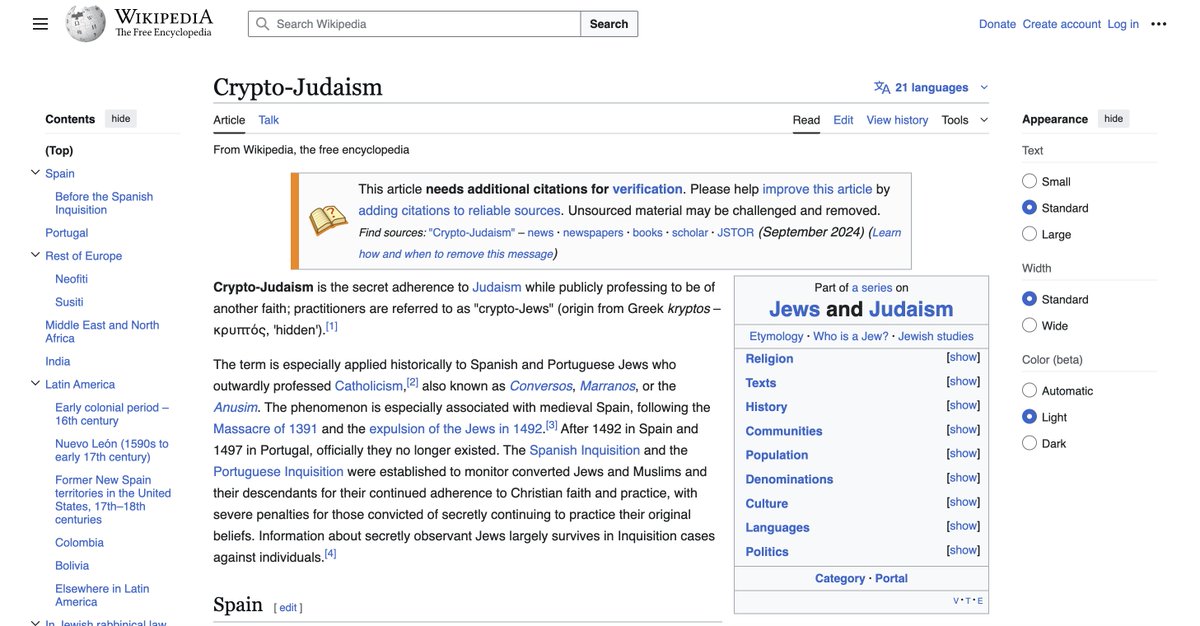
Task: Open Middle East and North Africa in contents
Action: point(102,332)
